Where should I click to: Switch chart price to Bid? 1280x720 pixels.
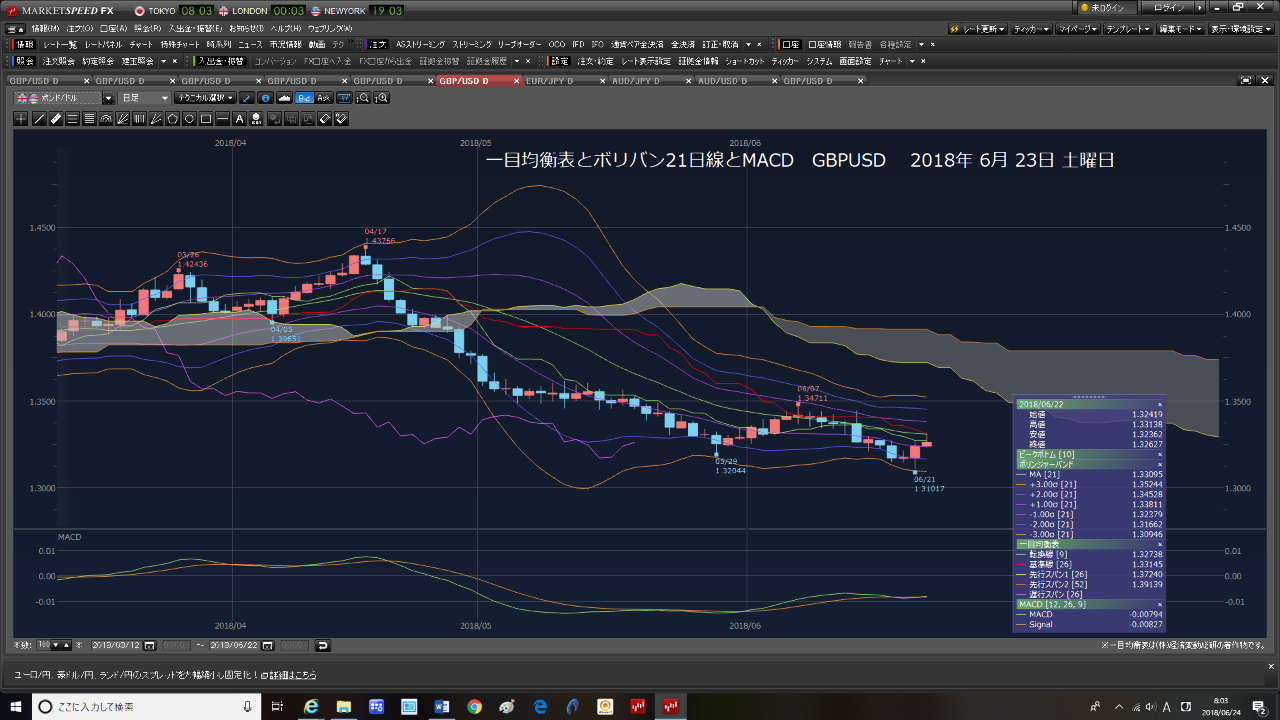tap(303, 98)
